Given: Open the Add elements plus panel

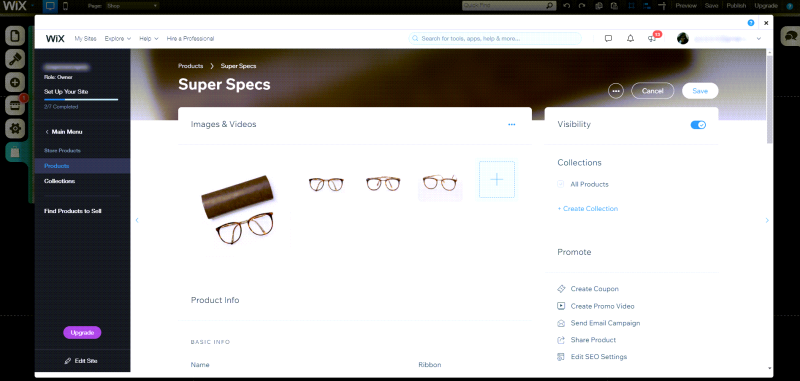Looking at the screenshot, I should click(15, 82).
